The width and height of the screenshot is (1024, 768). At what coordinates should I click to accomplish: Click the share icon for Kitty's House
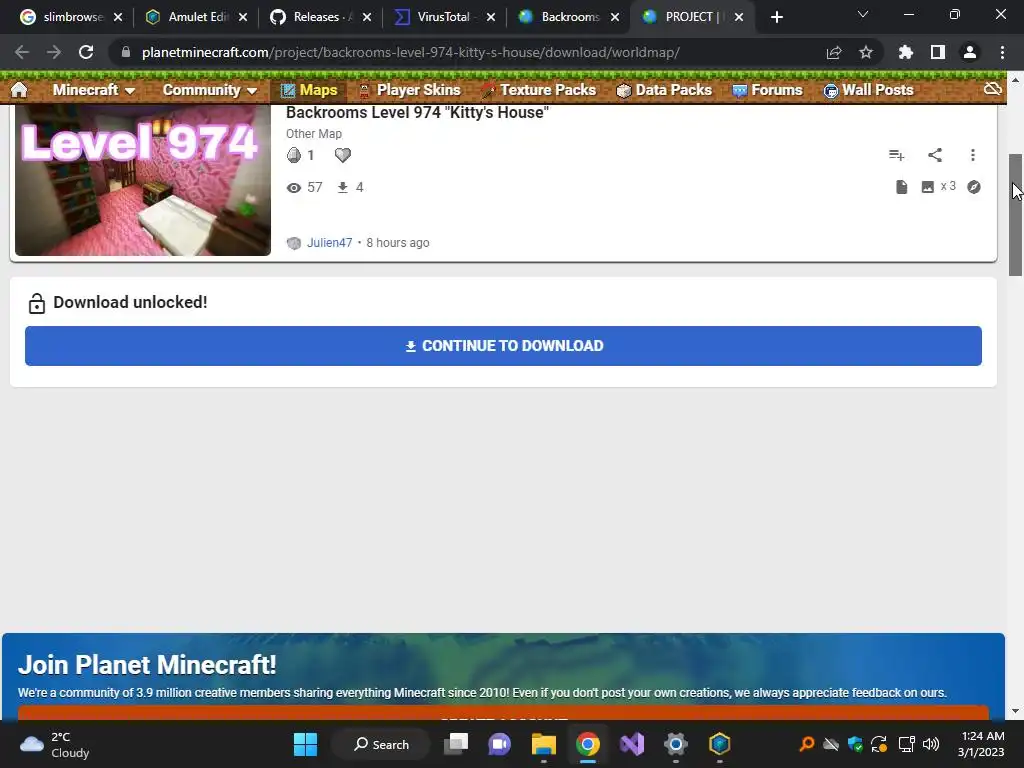coord(935,155)
